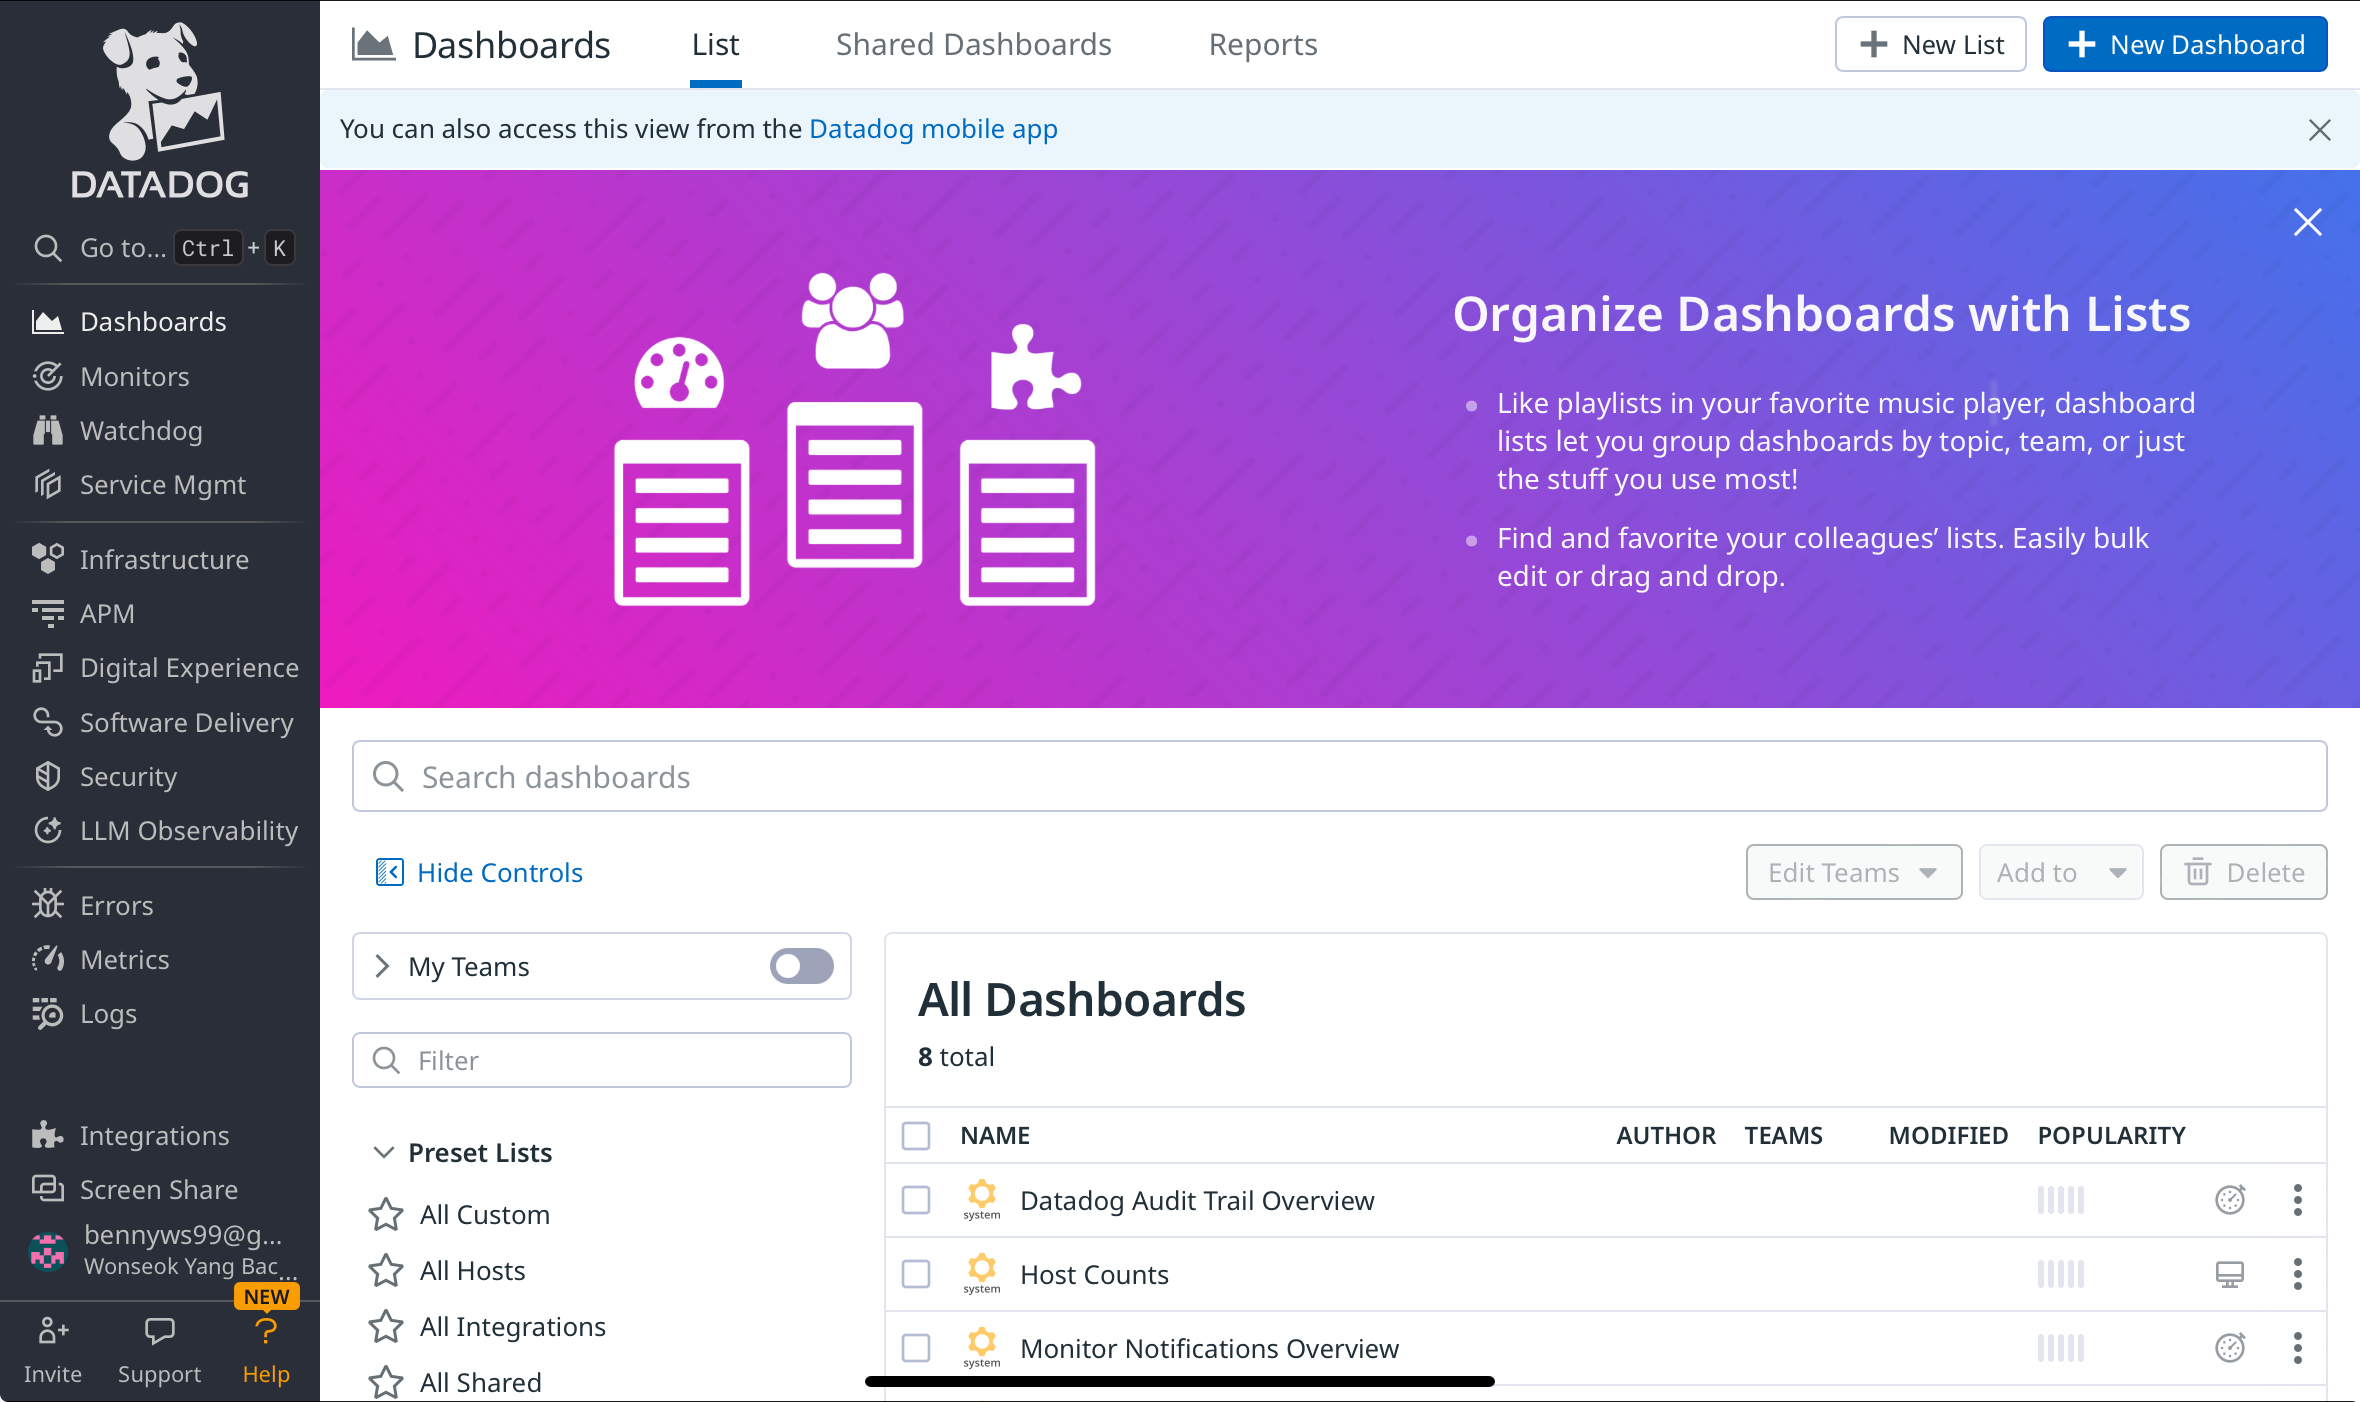Go to Infrastructure section

pyautogui.click(x=163, y=560)
